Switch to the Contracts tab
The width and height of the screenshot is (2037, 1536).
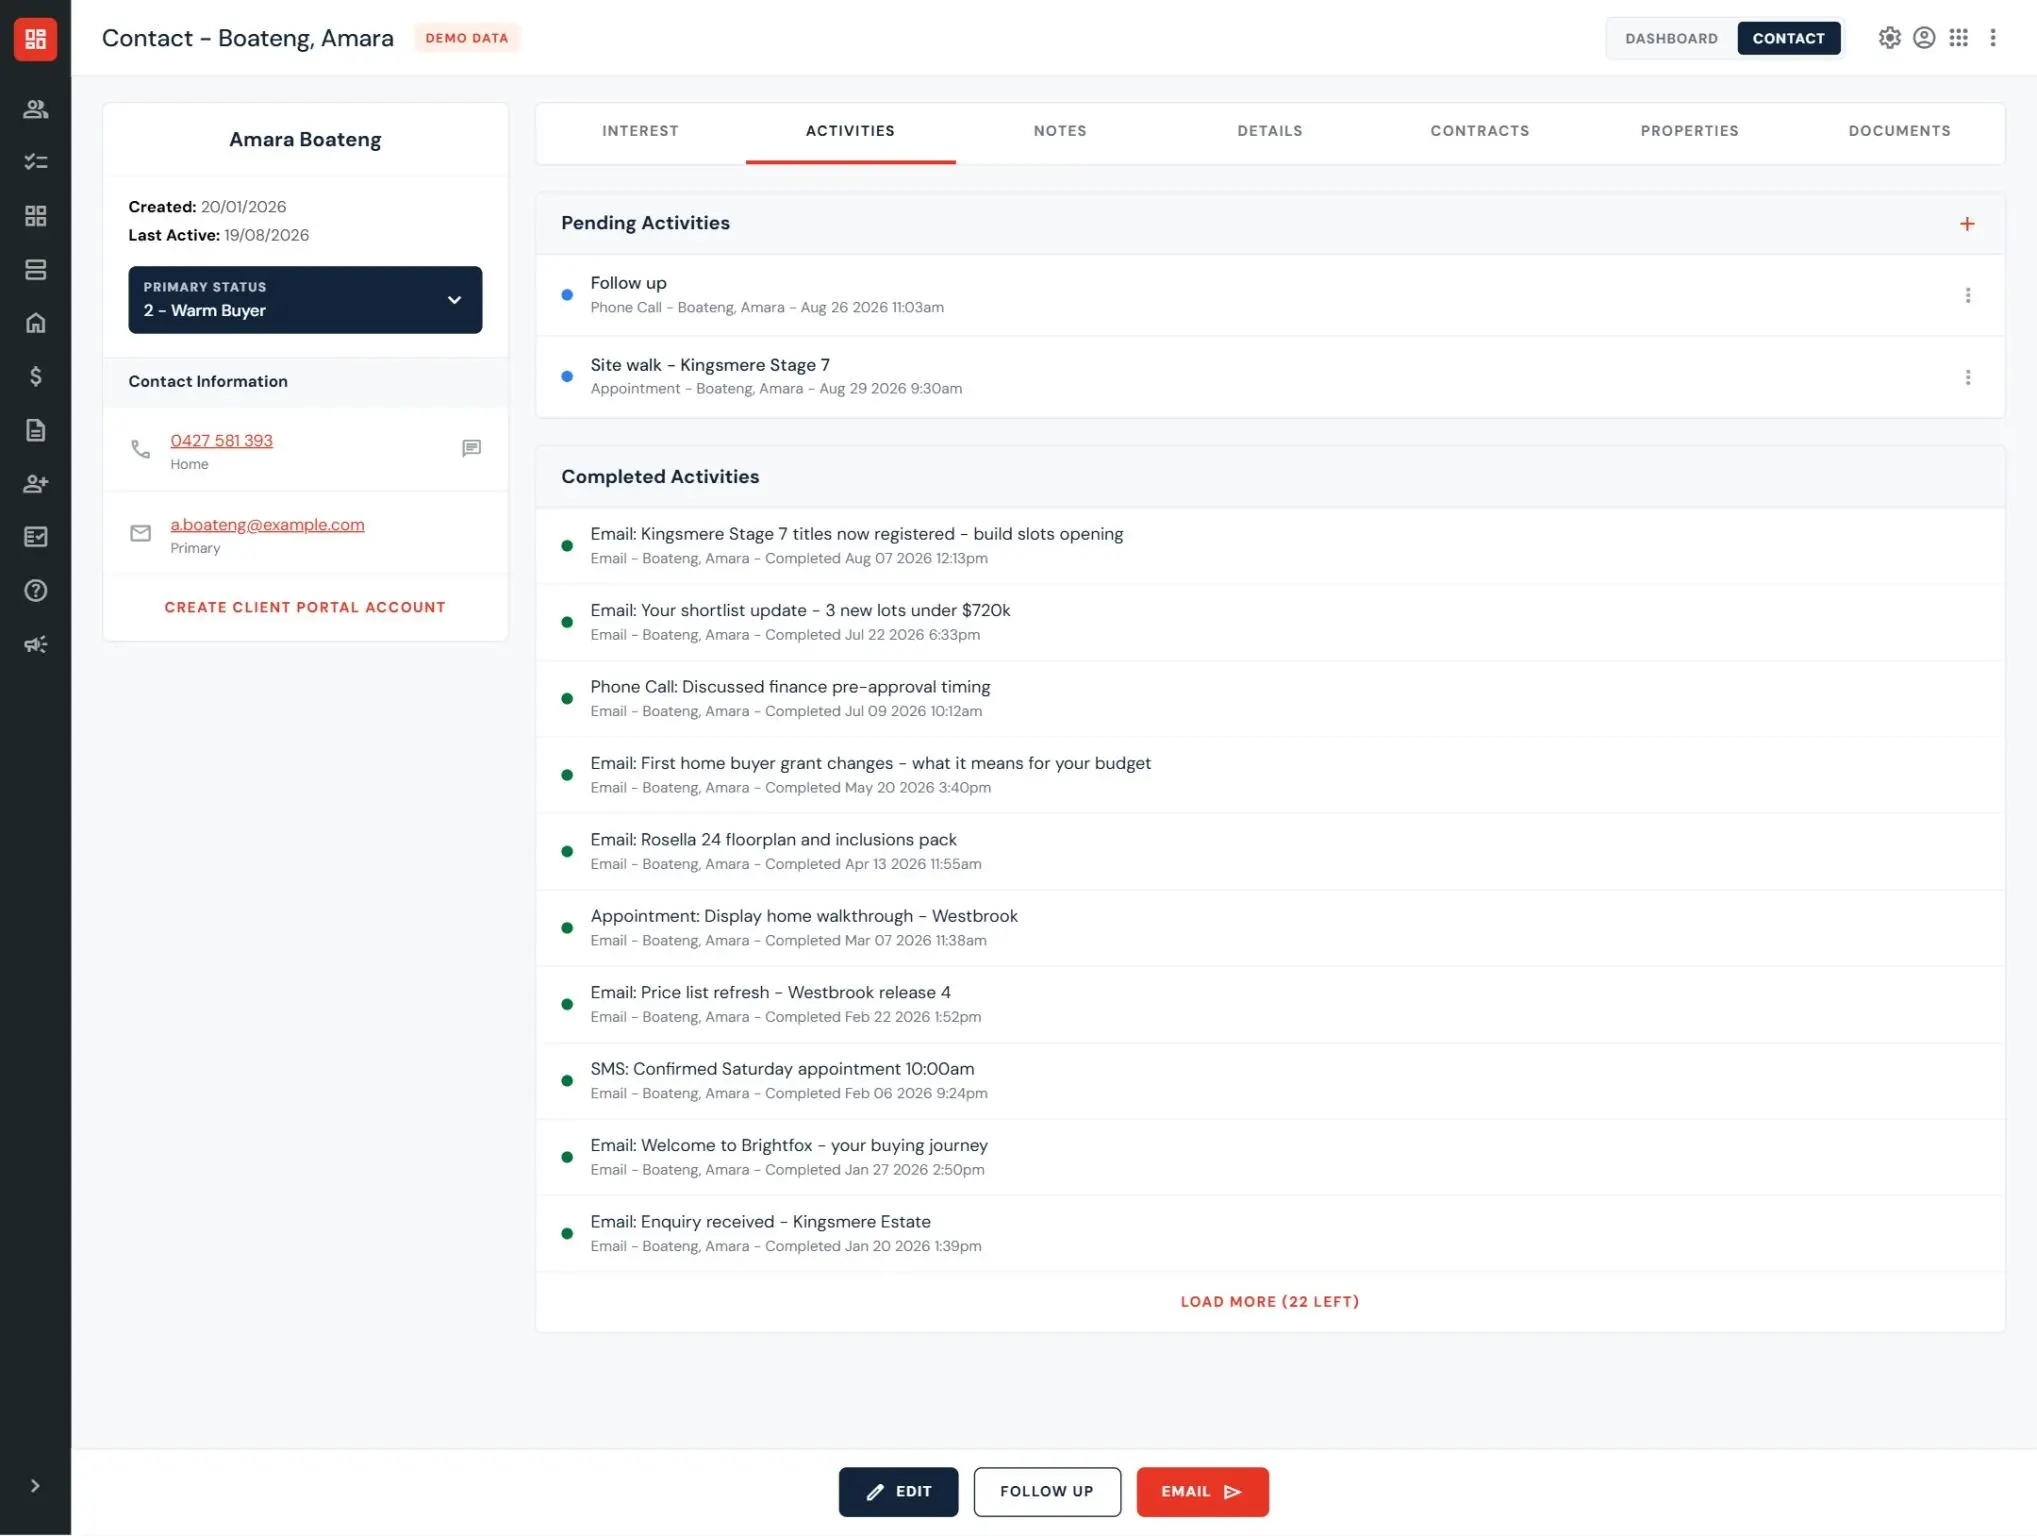(1480, 131)
